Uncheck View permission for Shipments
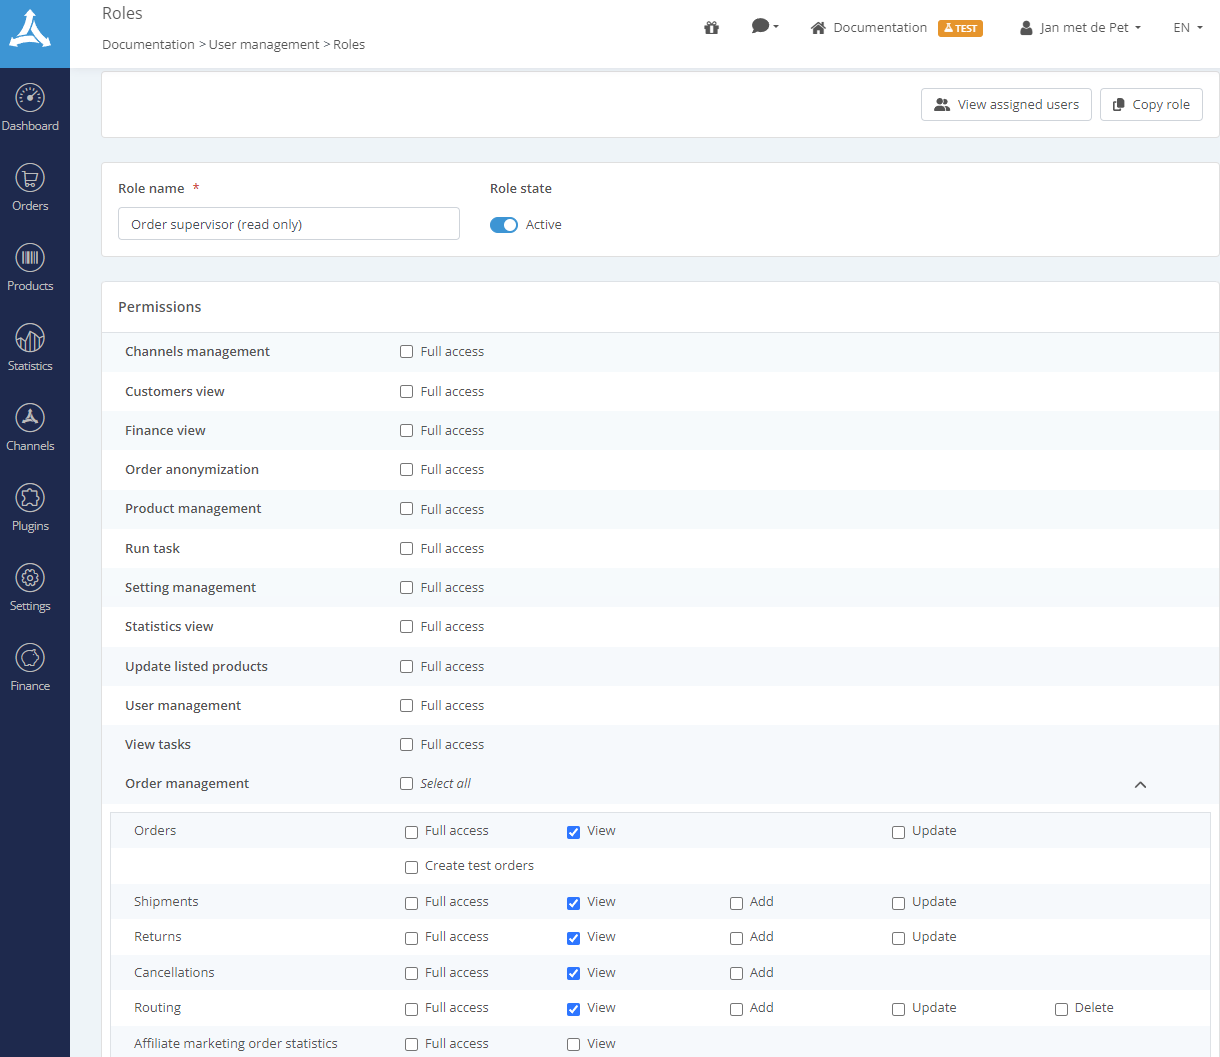The width and height of the screenshot is (1220, 1057). (x=573, y=903)
